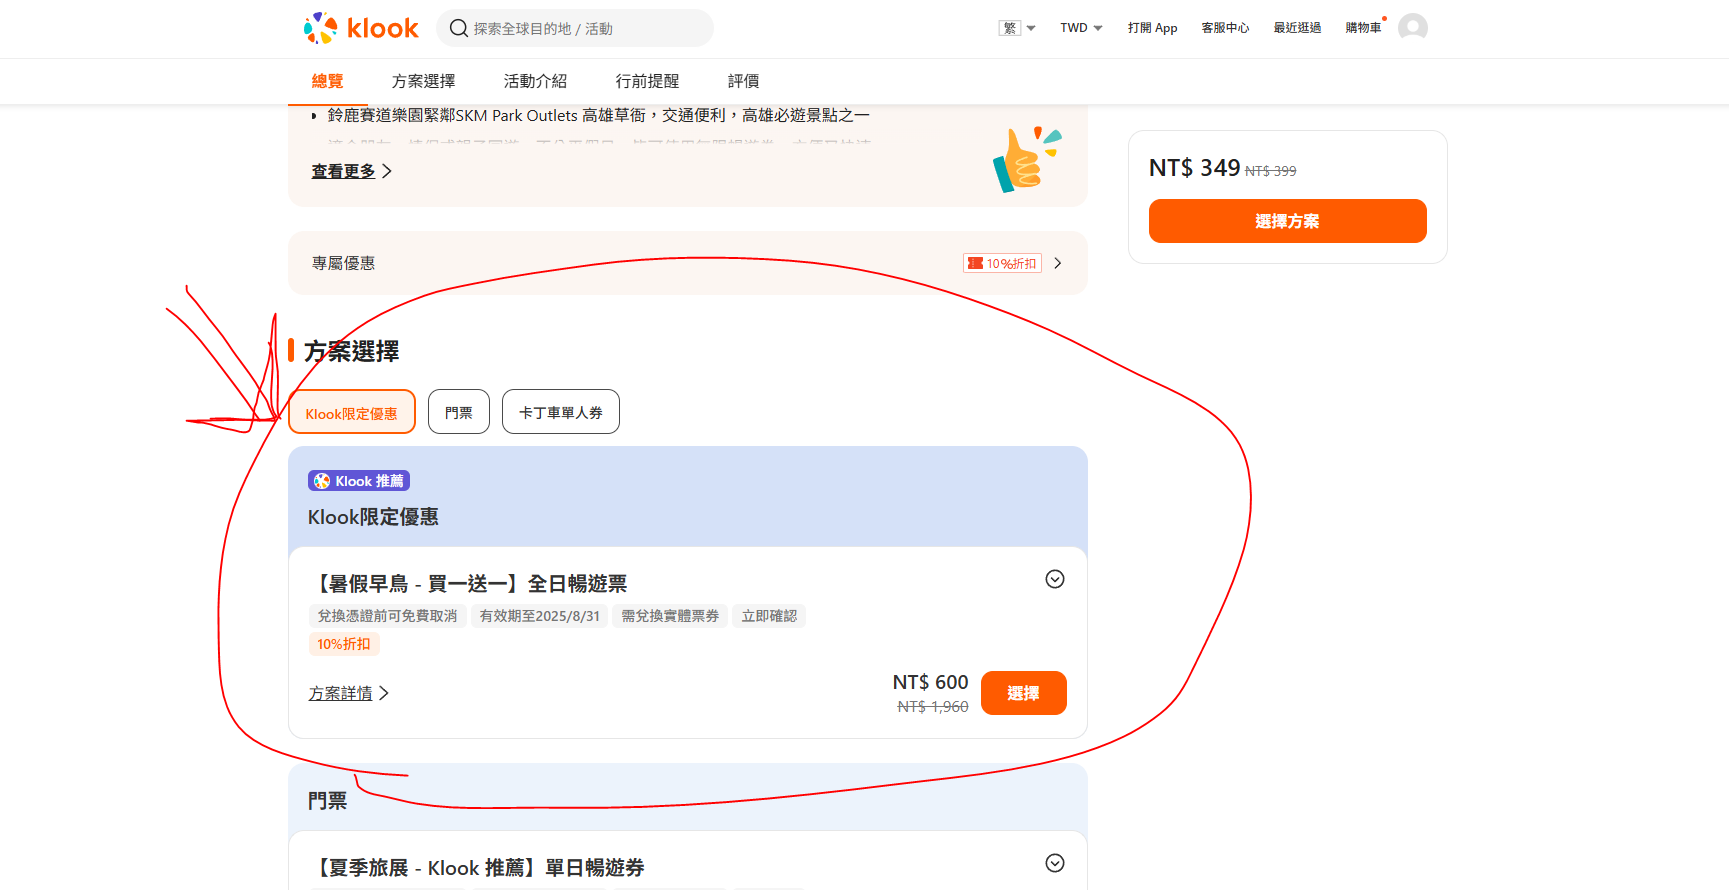Expand 【暑假早鳥 - 買一送一】全日暢遊票 details

1055,579
